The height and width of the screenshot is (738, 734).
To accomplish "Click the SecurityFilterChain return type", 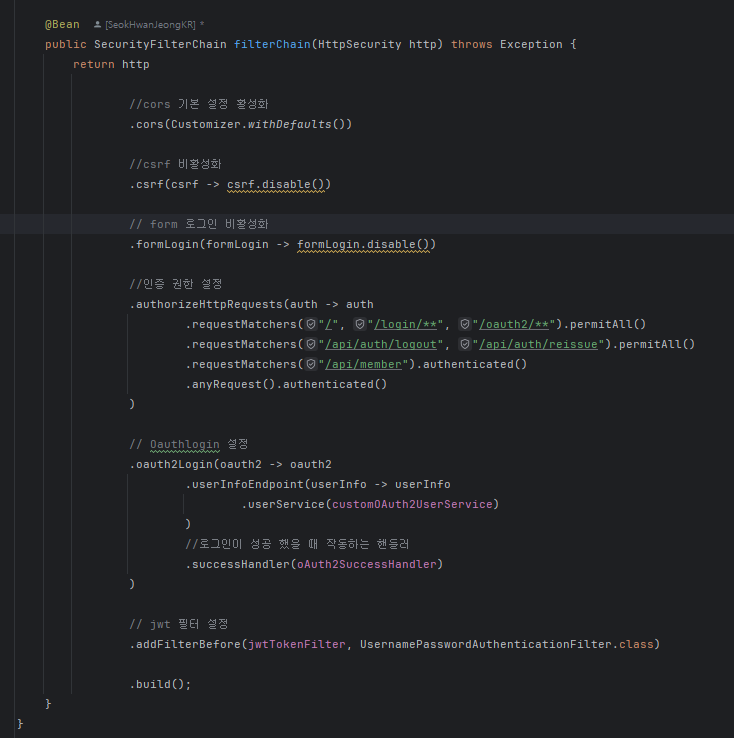I will [x=160, y=44].
